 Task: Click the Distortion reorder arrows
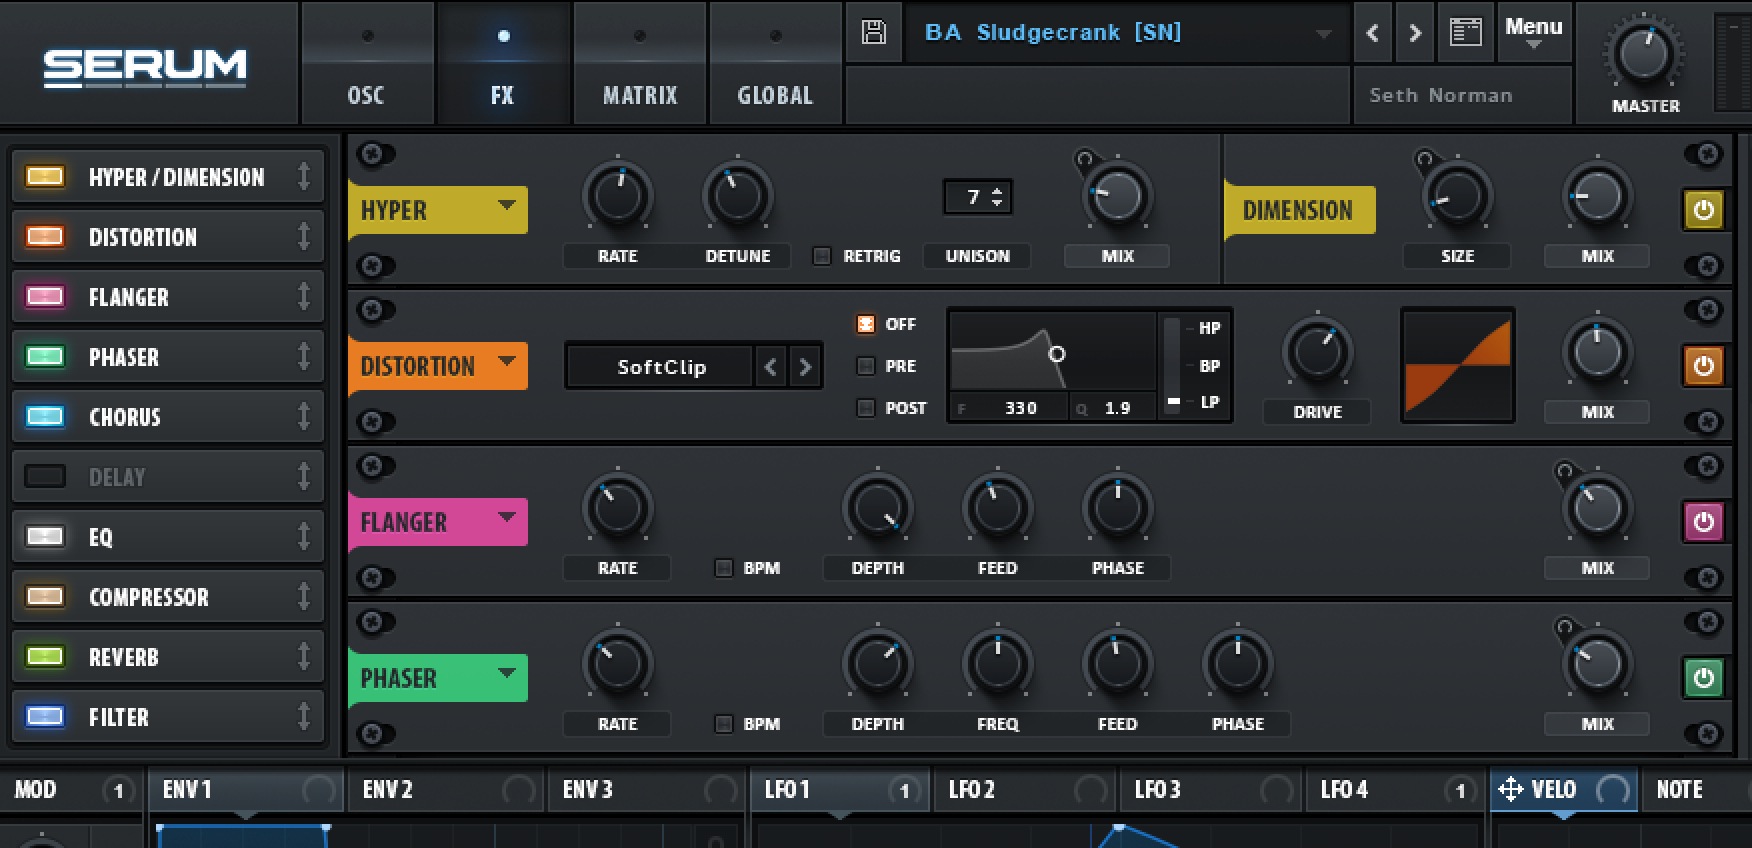click(304, 237)
